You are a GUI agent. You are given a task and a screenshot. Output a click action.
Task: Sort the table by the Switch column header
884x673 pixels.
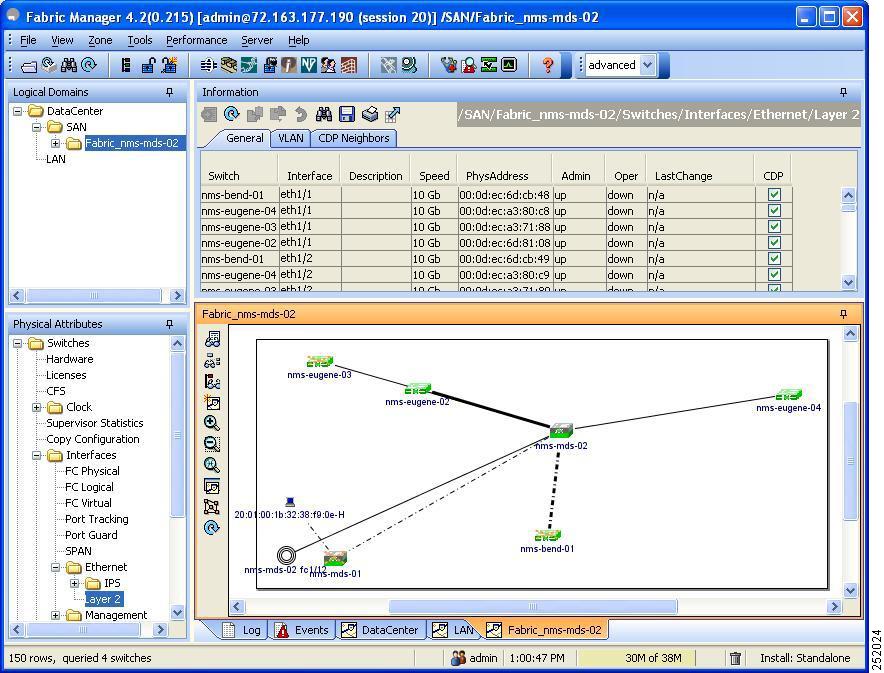tap(239, 176)
